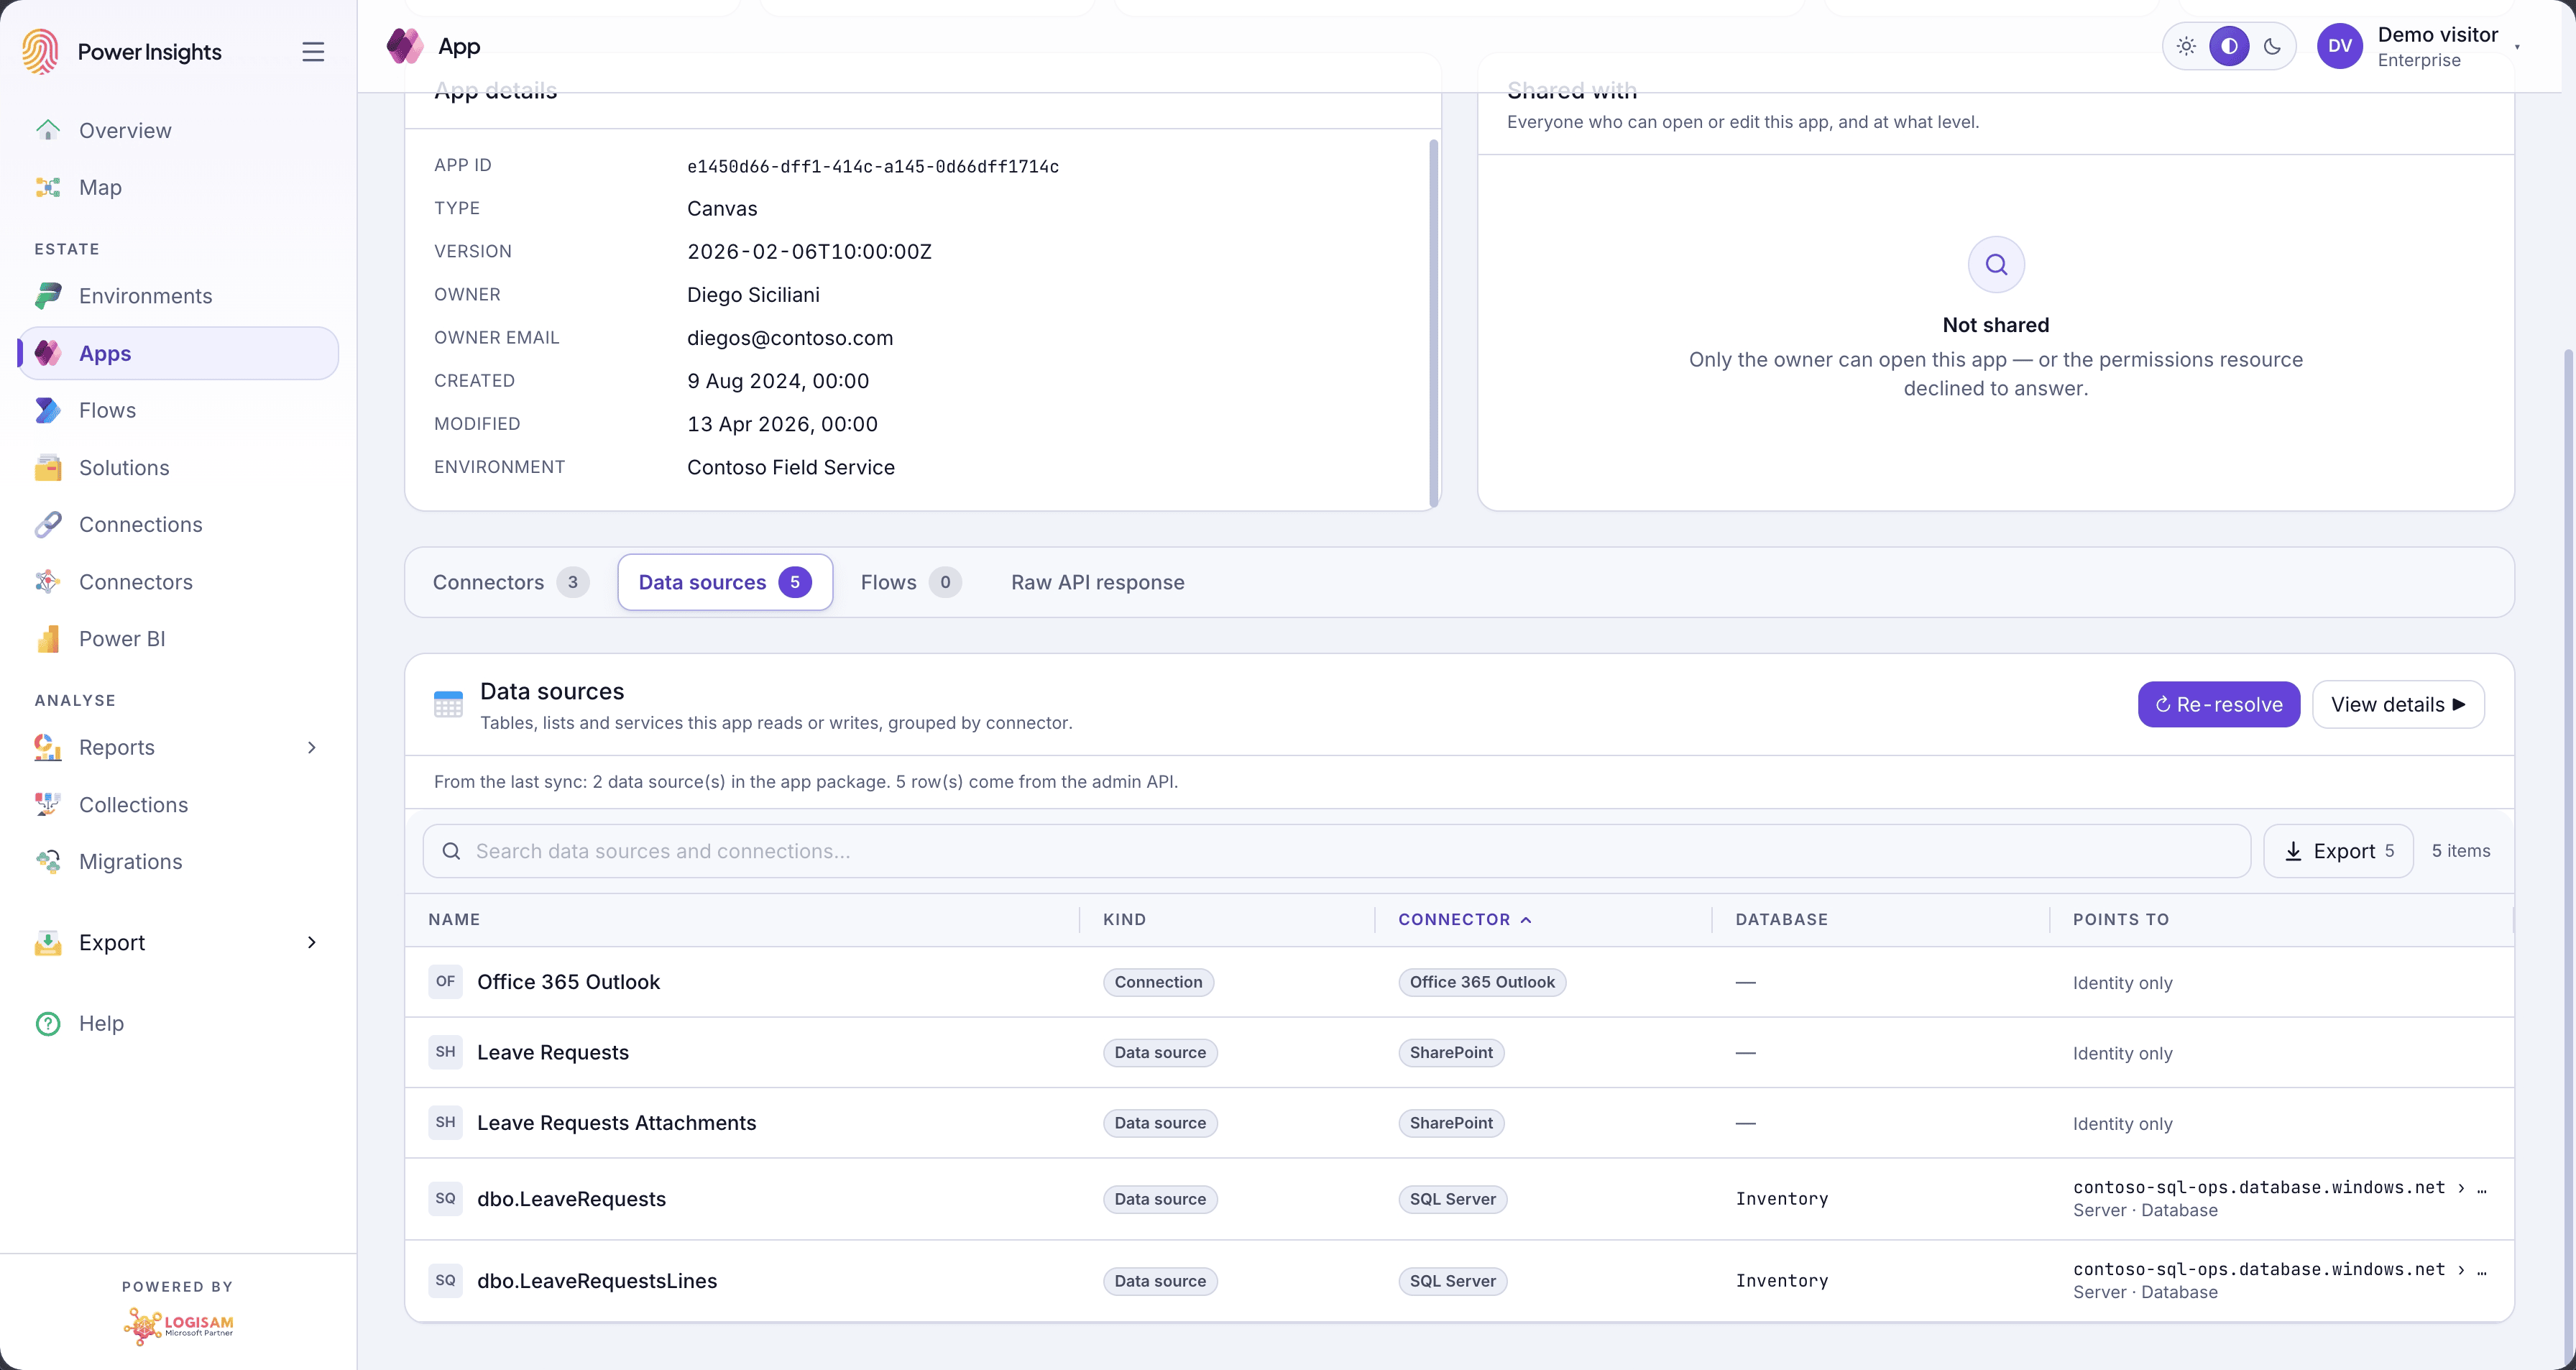Click the Collections sidebar icon
The image size is (2576, 1370).
(x=48, y=804)
